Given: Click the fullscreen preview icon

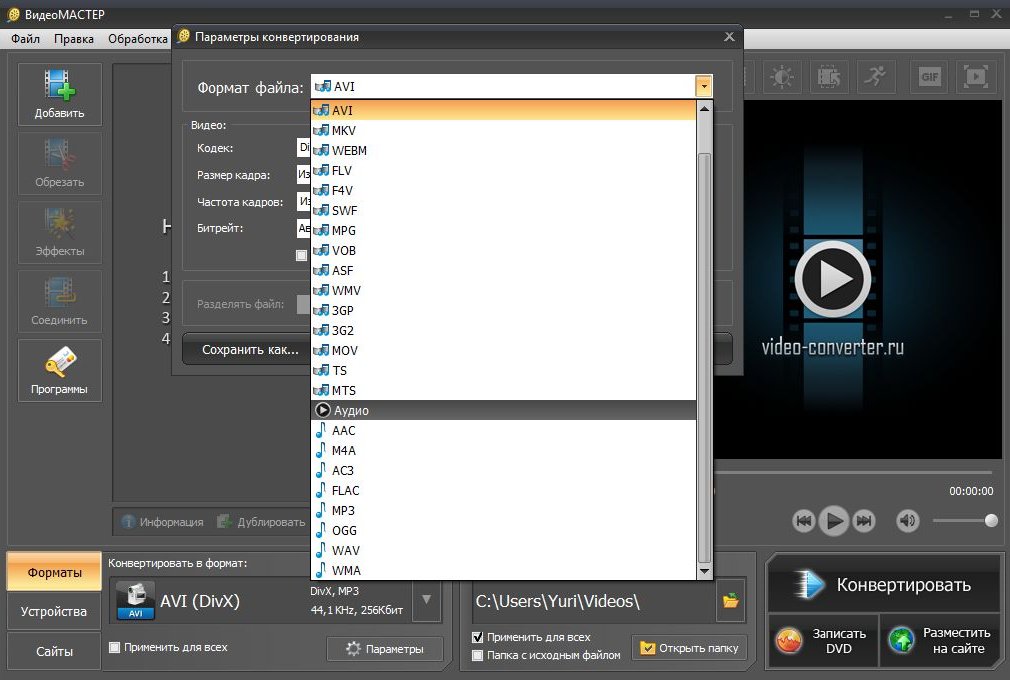Looking at the screenshot, I should (x=975, y=77).
